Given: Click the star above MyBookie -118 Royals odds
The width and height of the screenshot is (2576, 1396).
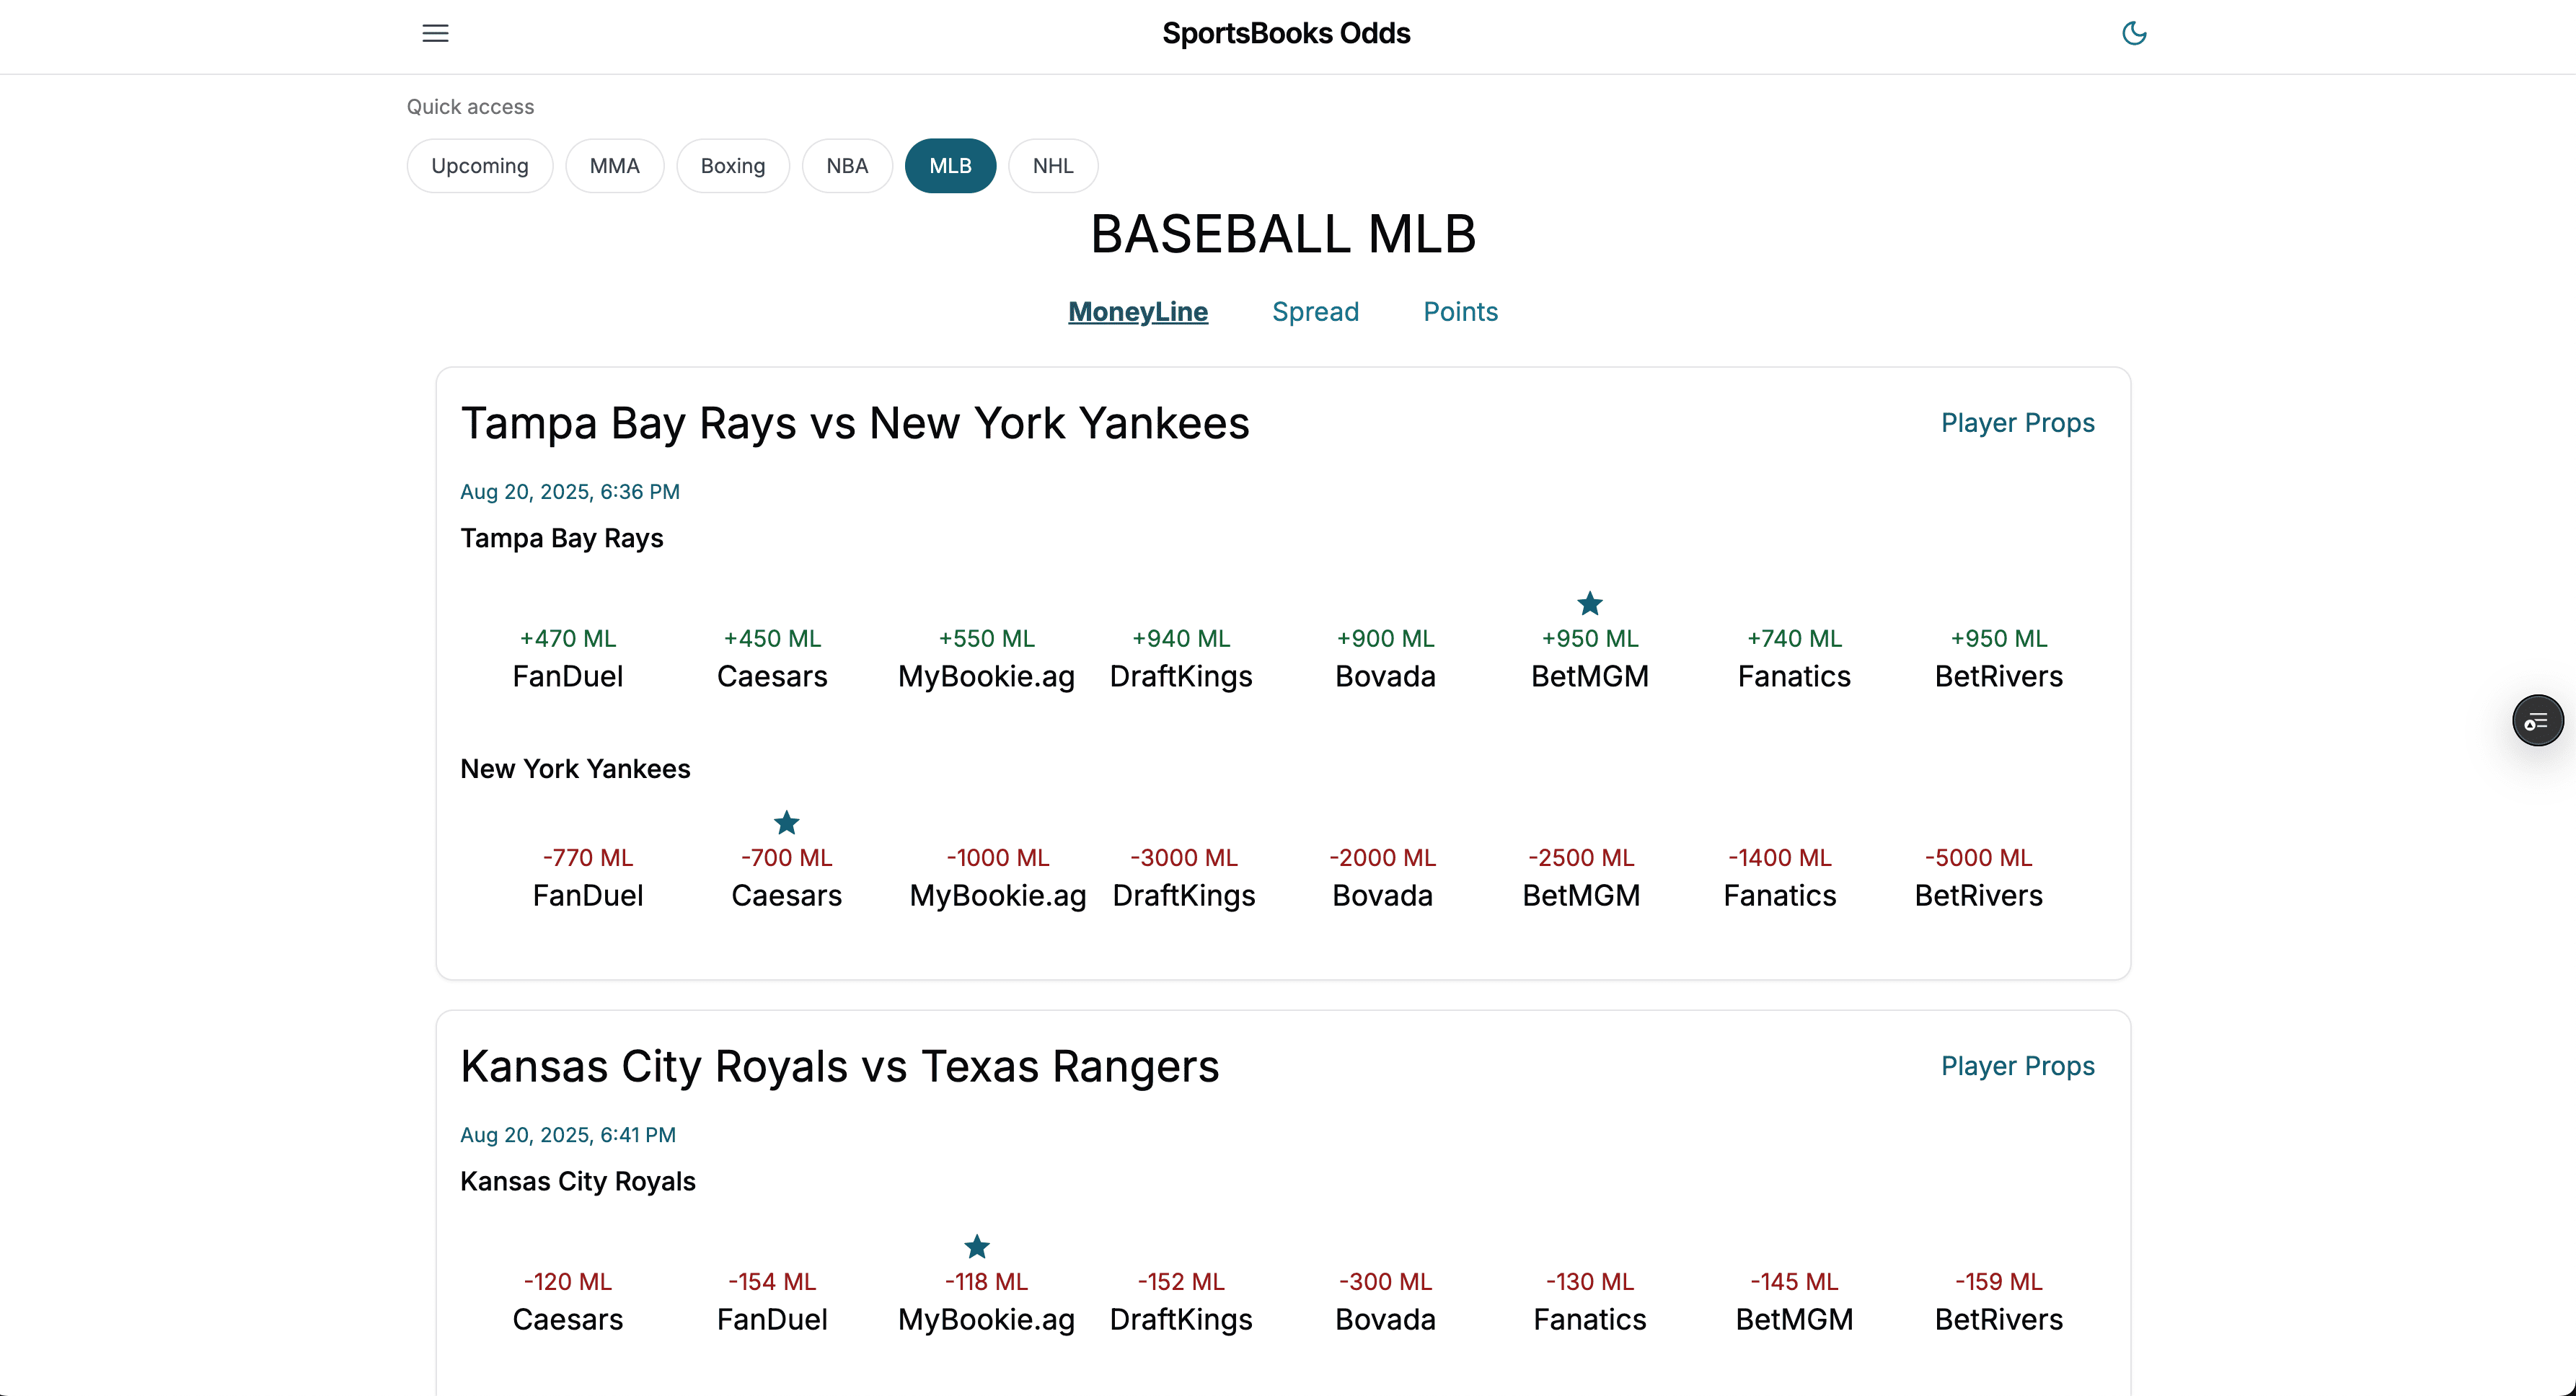Looking at the screenshot, I should 976,1246.
